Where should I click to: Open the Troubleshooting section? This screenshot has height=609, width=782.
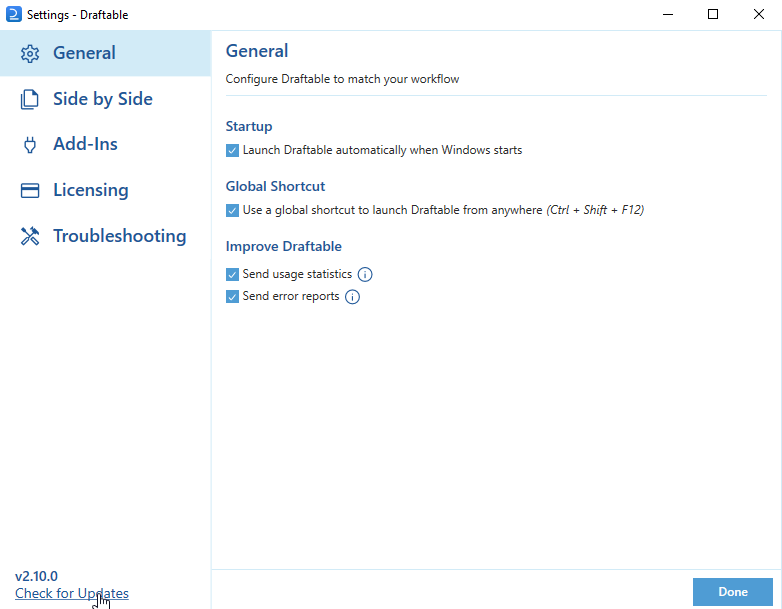point(105,236)
